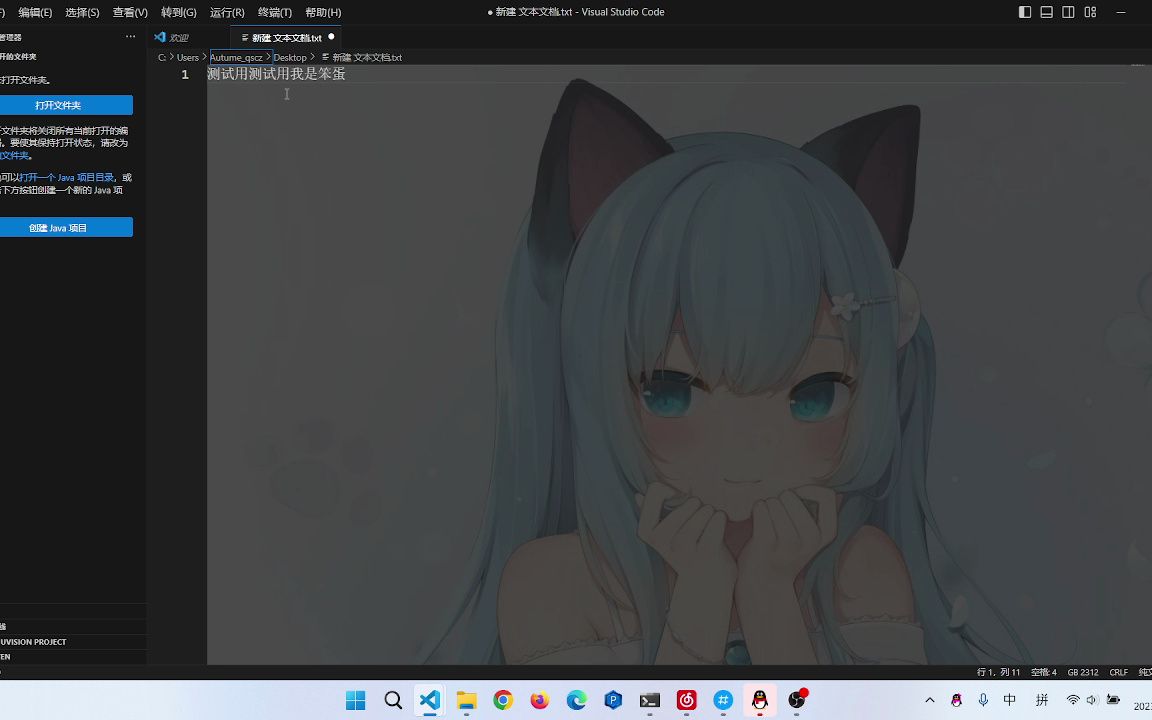The width and height of the screenshot is (1152, 720).
Task: Open taskbar Search icon
Action: [x=393, y=700]
